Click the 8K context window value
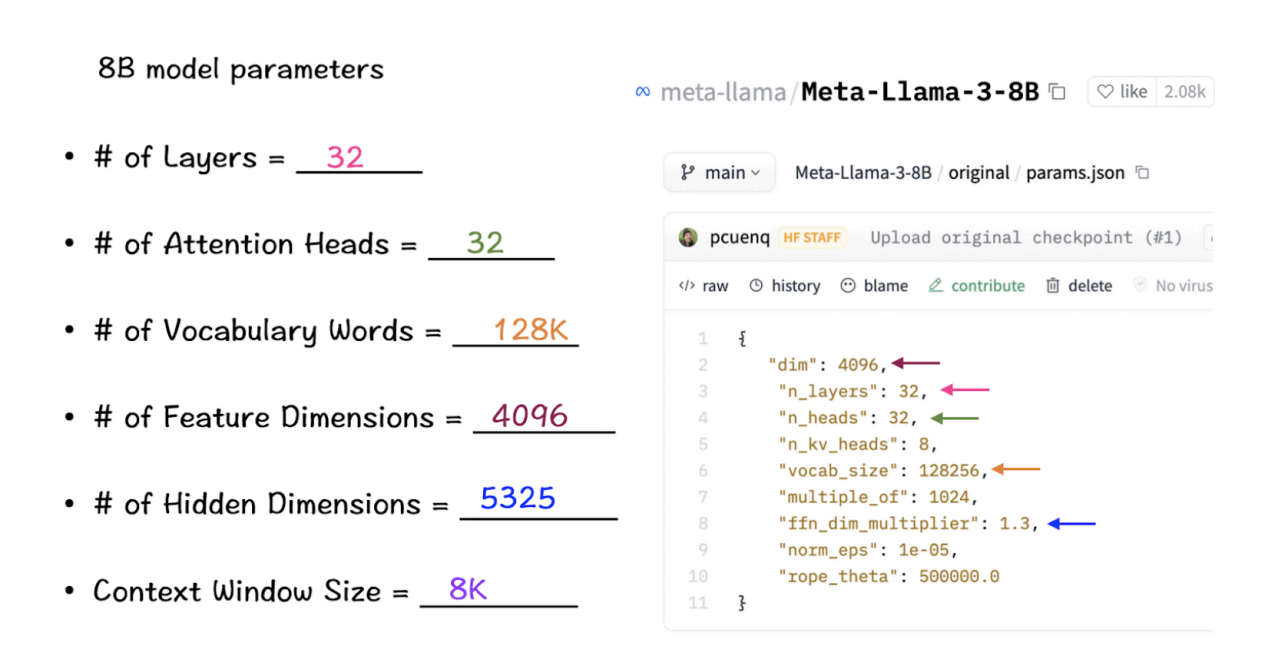 click(x=467, y=589)
